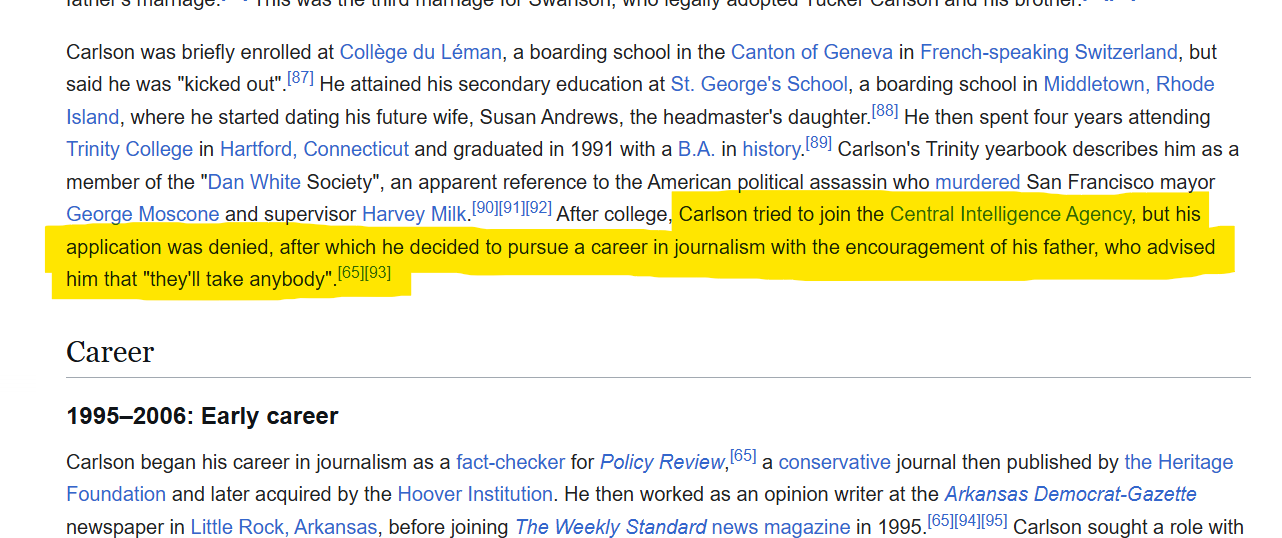
Task: Open the Hartford, Connecticut link
Action: point(314,149)
